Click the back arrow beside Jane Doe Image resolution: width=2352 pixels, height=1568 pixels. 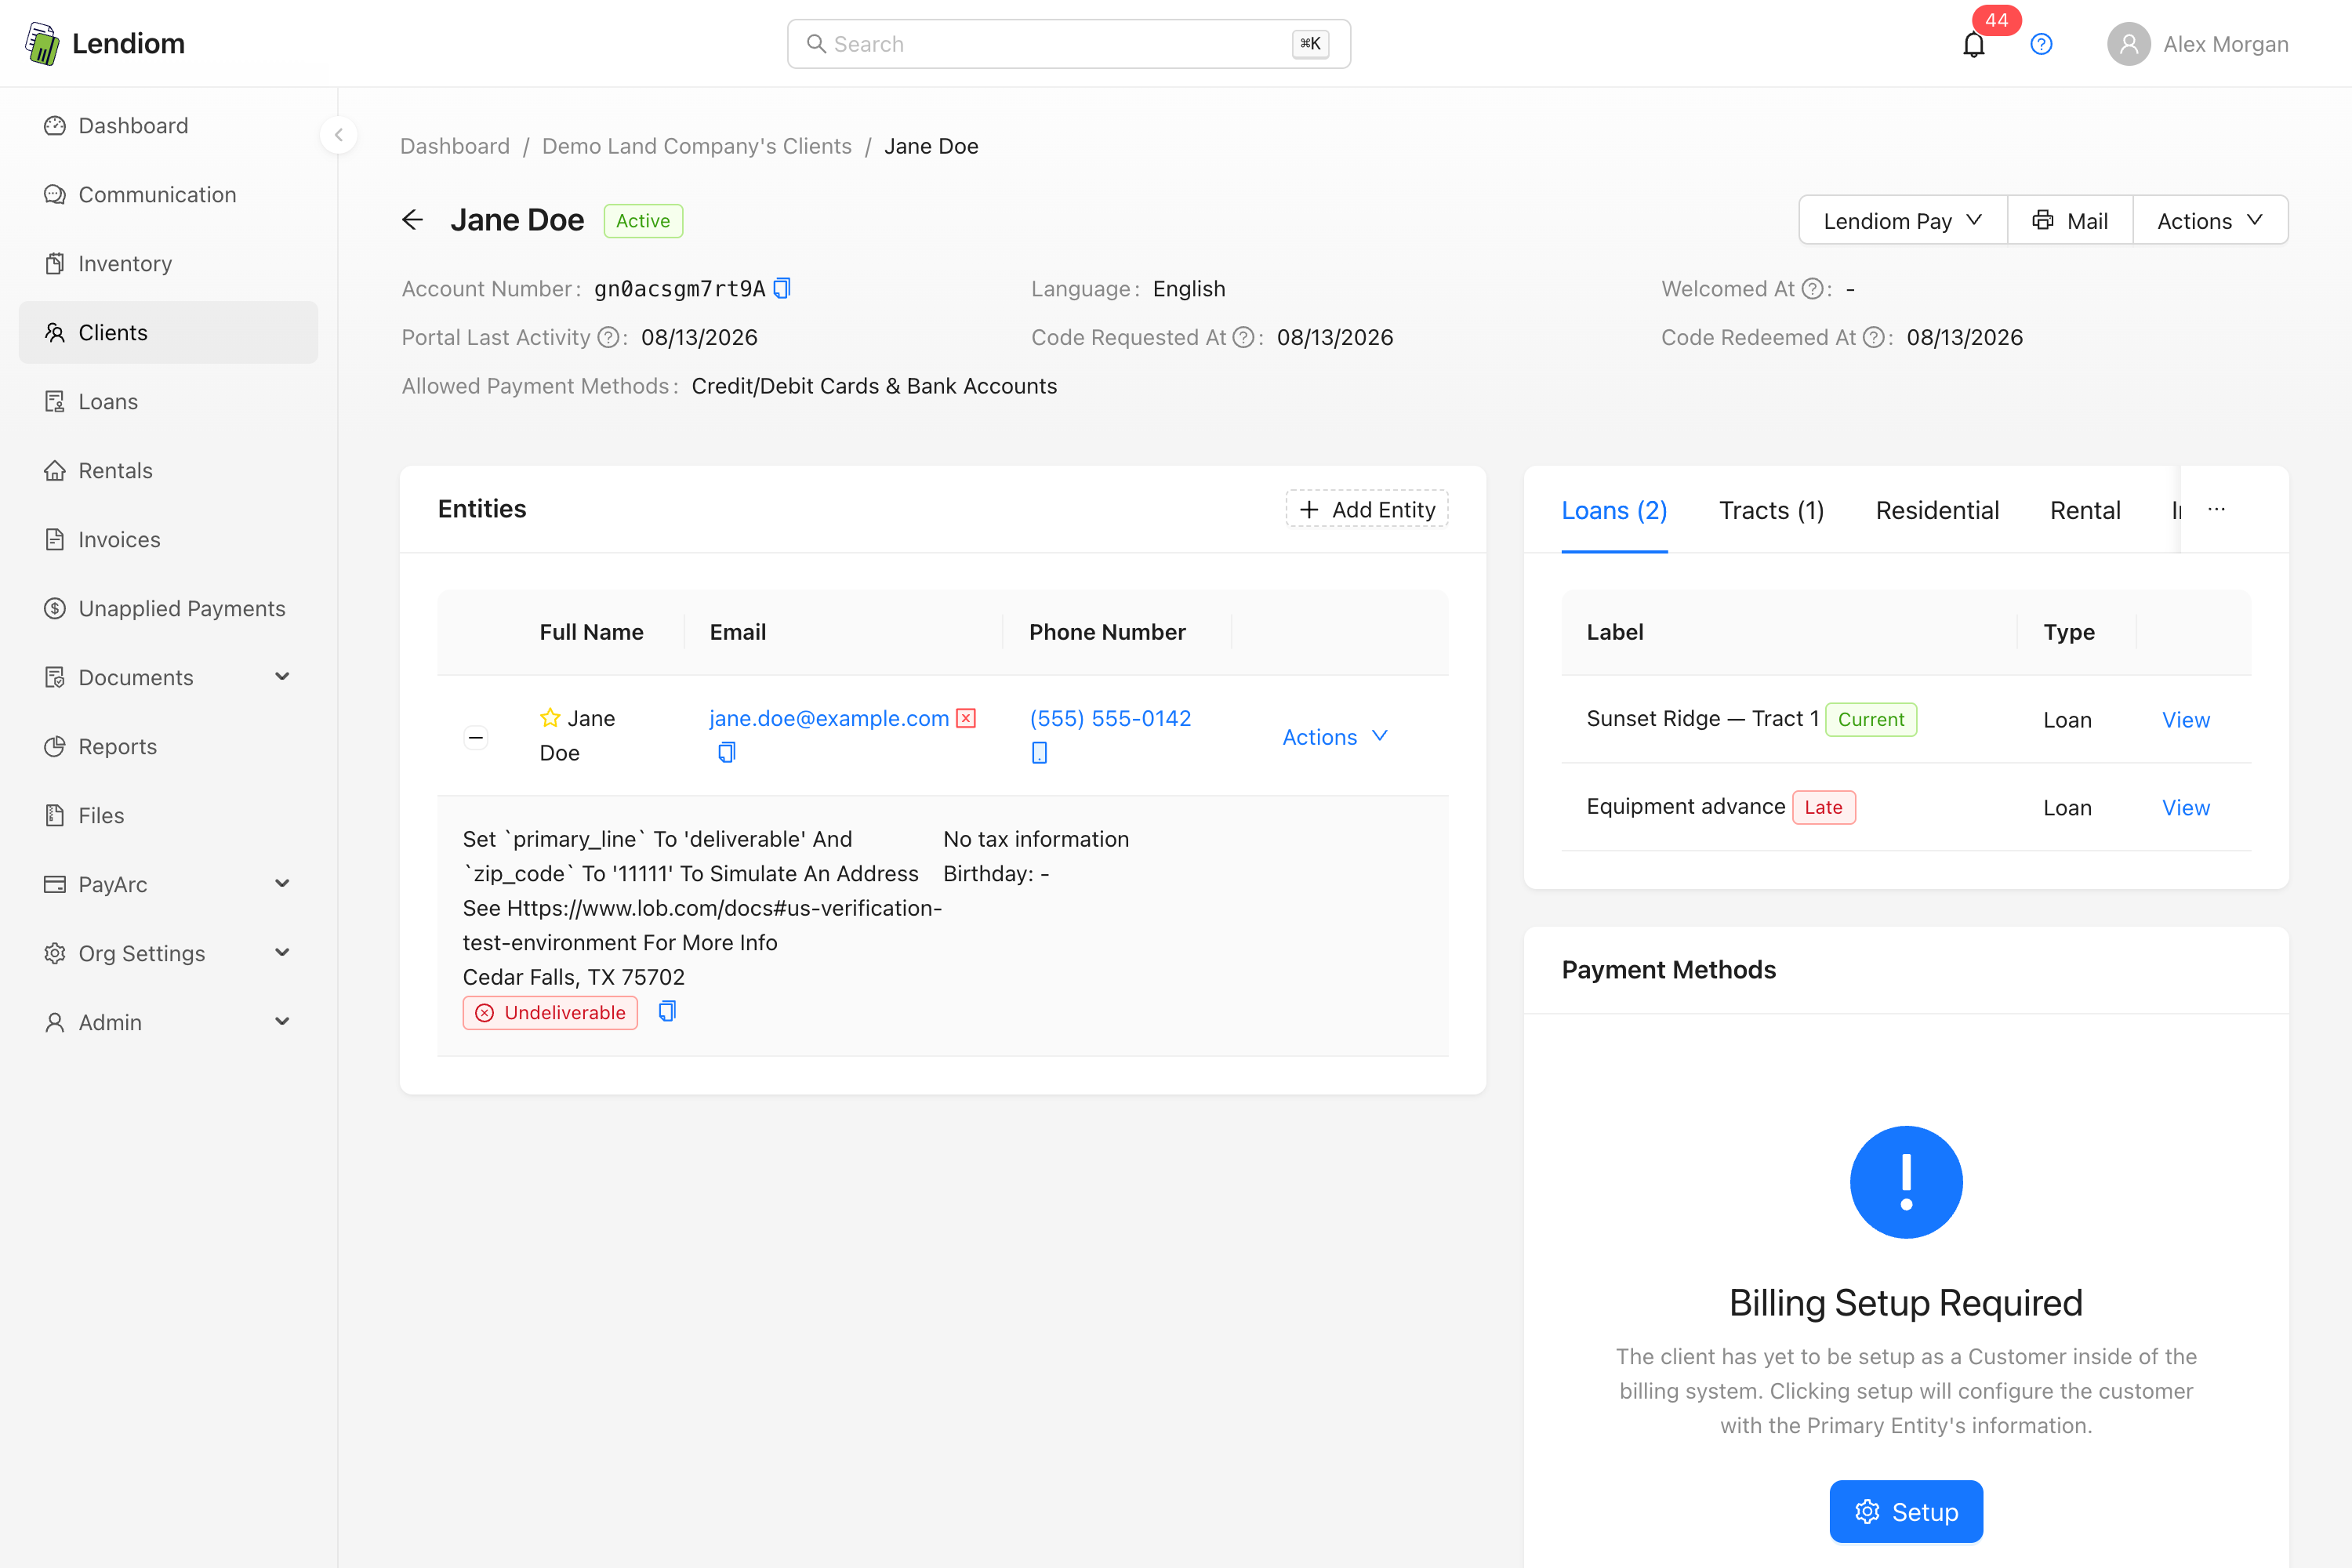point(412,220)
